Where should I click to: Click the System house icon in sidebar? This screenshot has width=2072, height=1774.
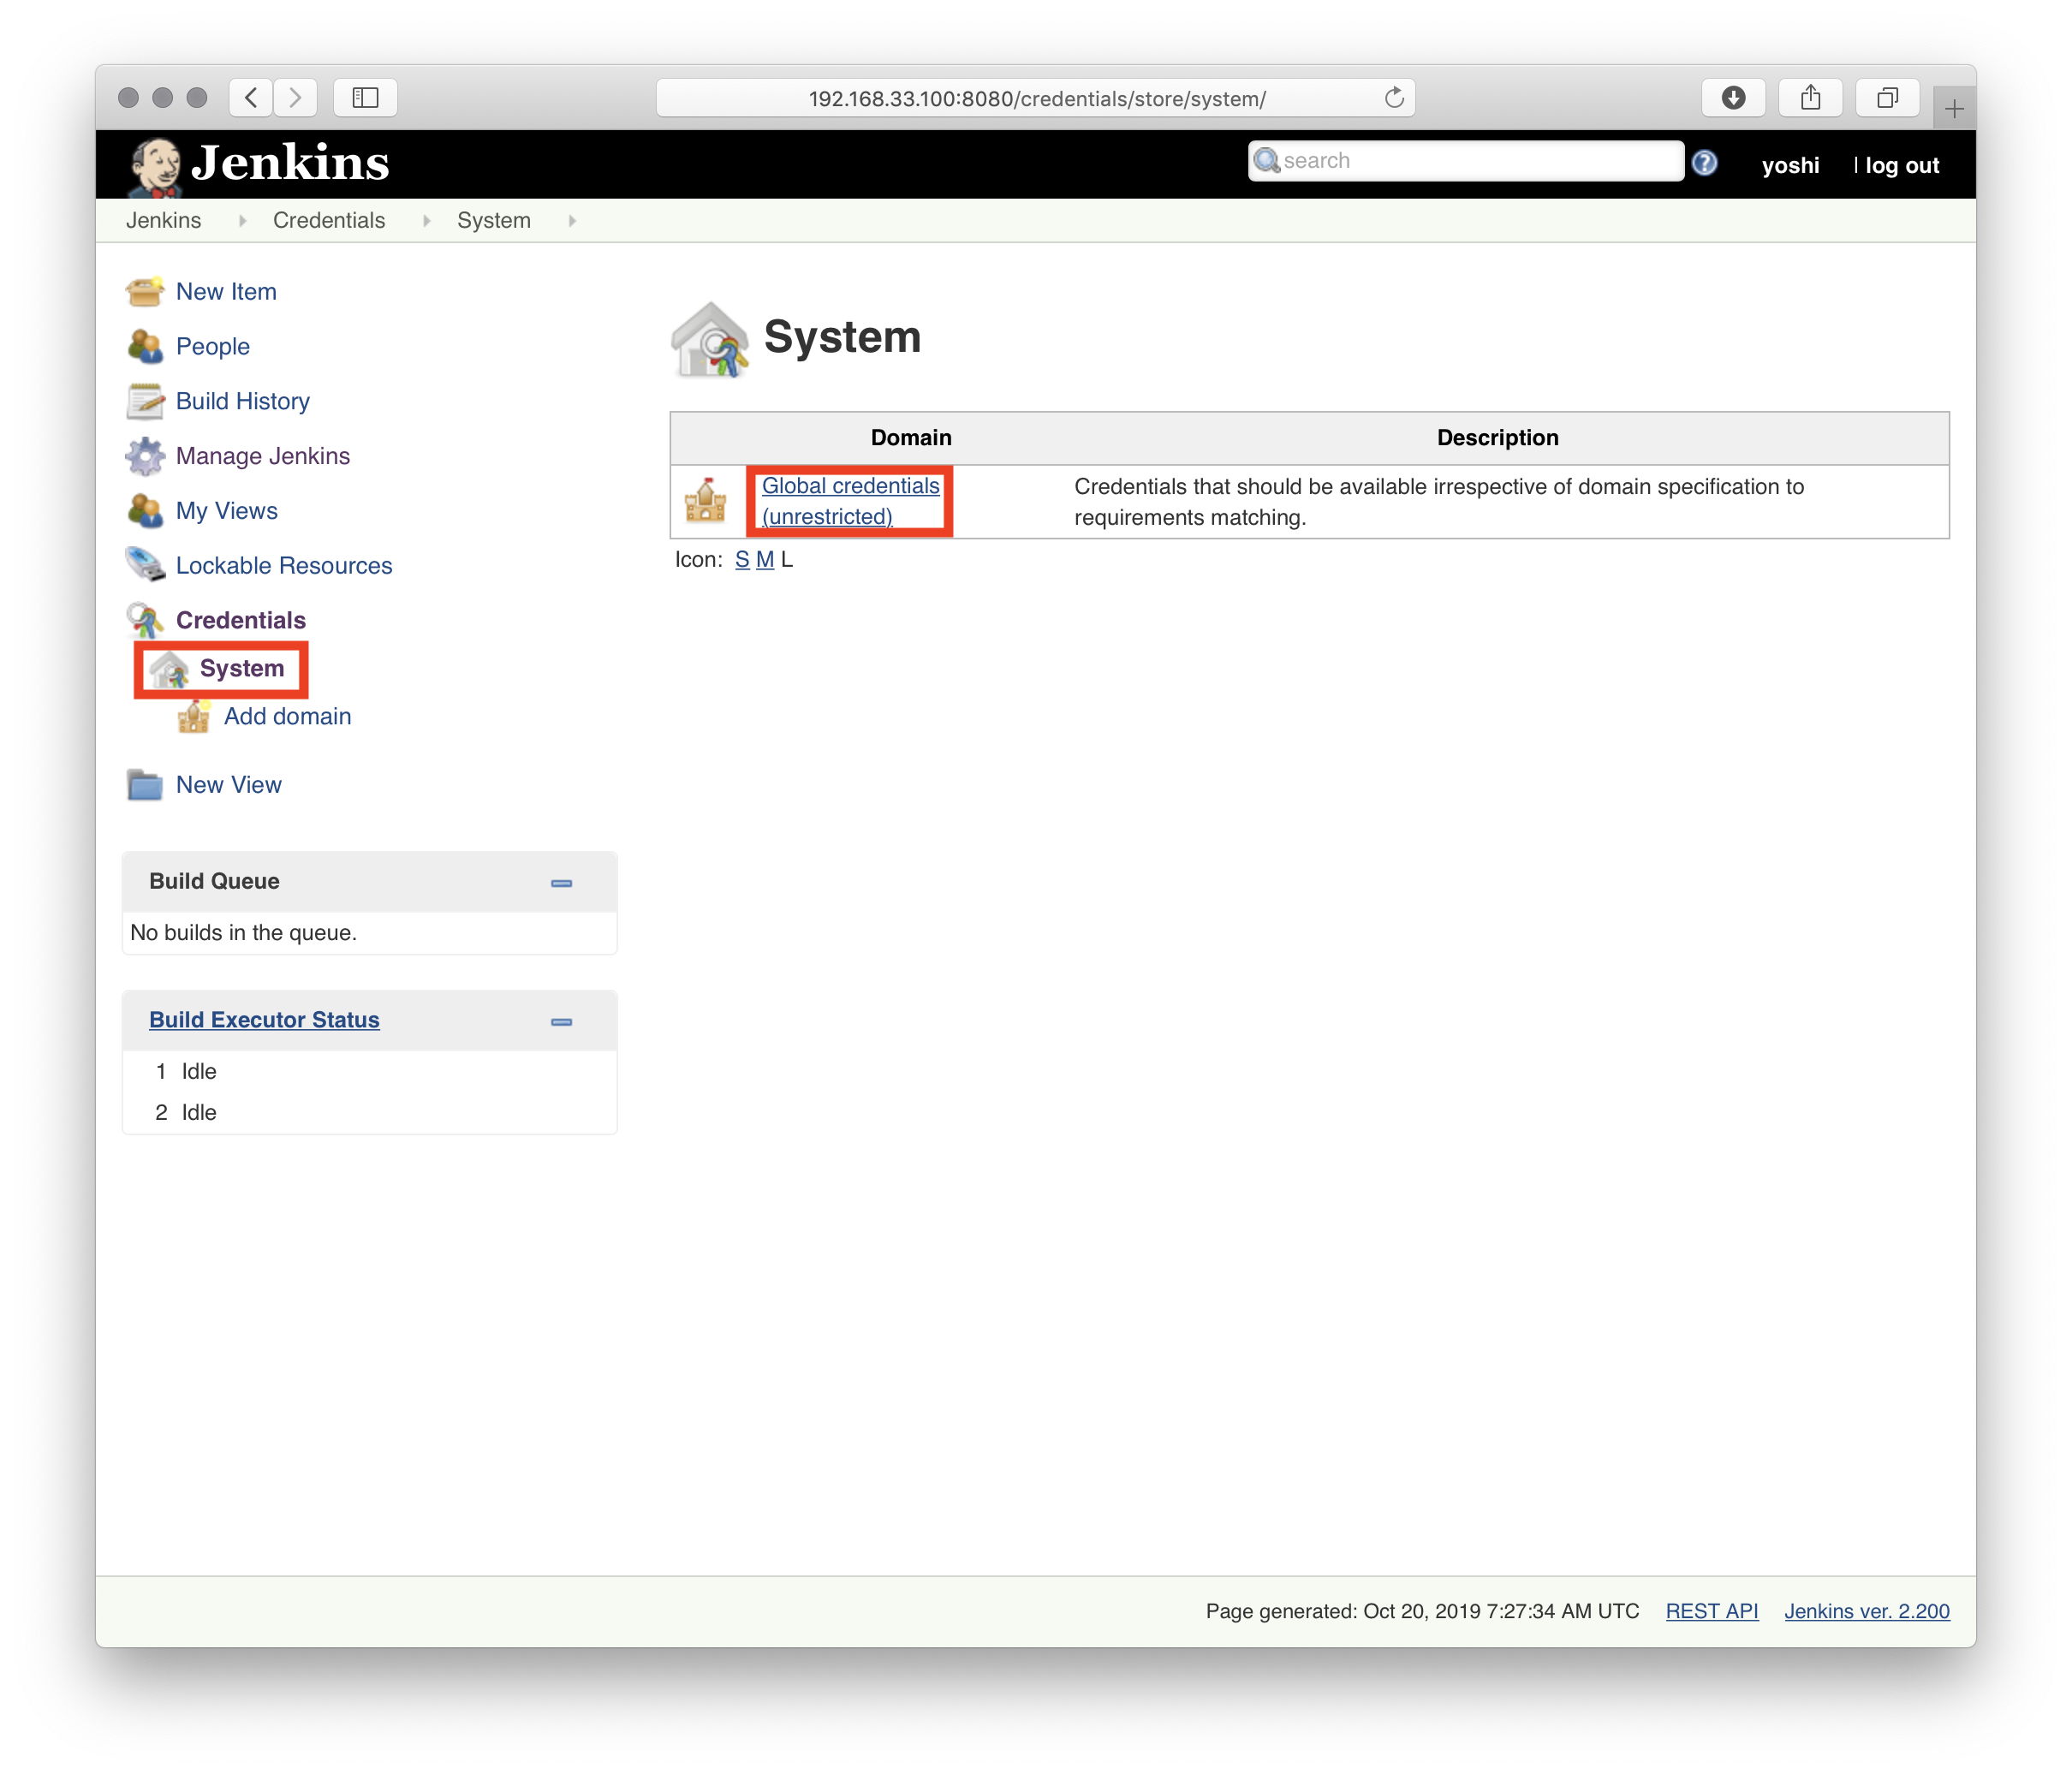(x=169, y=669)
